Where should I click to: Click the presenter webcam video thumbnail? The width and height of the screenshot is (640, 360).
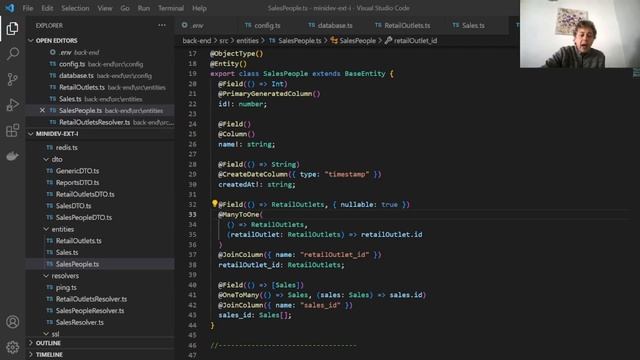click(x=580, y=34)
